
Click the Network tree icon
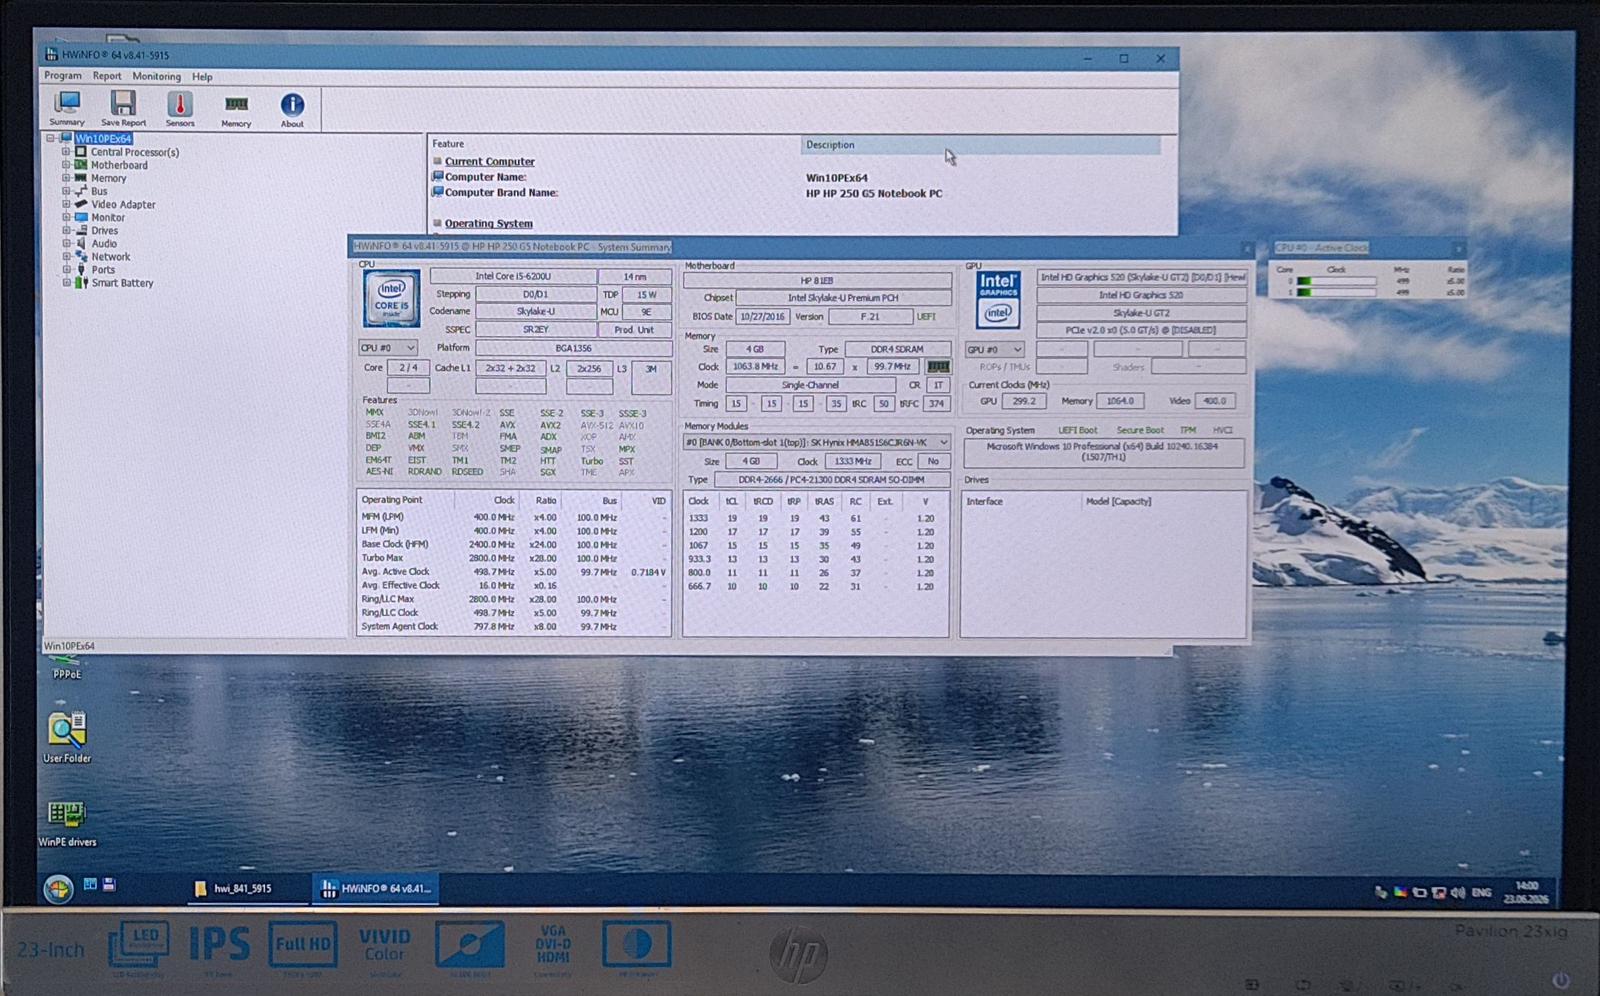click(81, 256)
